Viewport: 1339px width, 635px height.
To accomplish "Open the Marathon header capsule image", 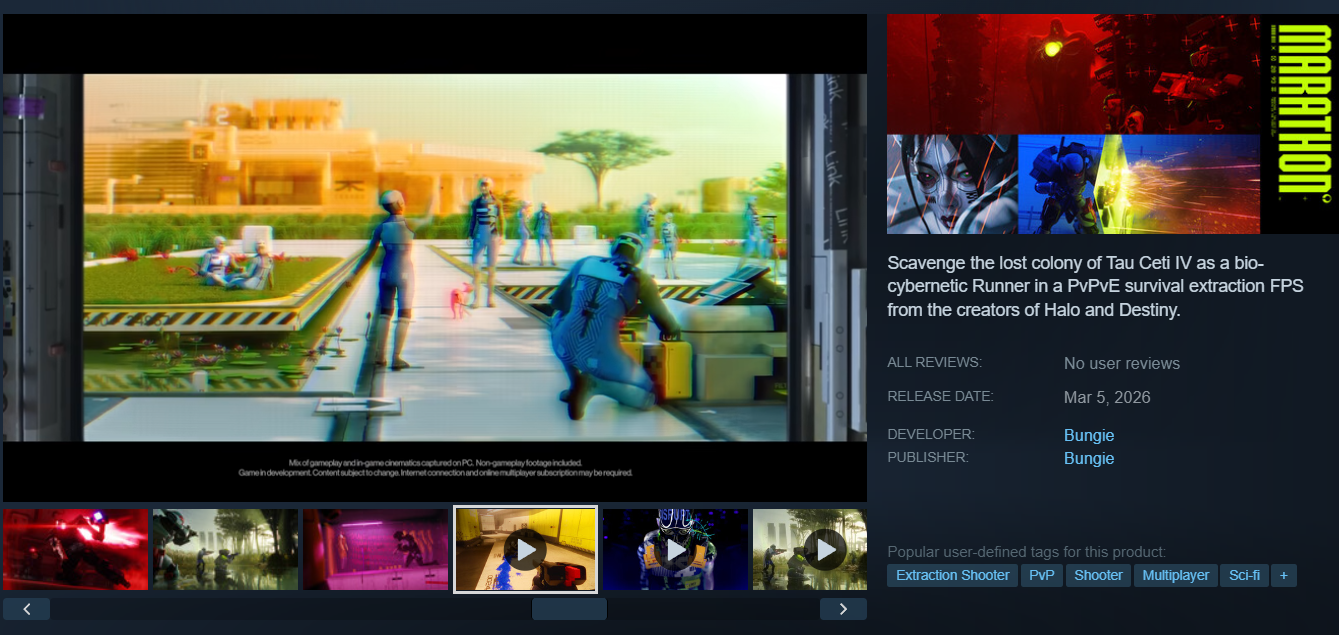I will (1113, 124).
